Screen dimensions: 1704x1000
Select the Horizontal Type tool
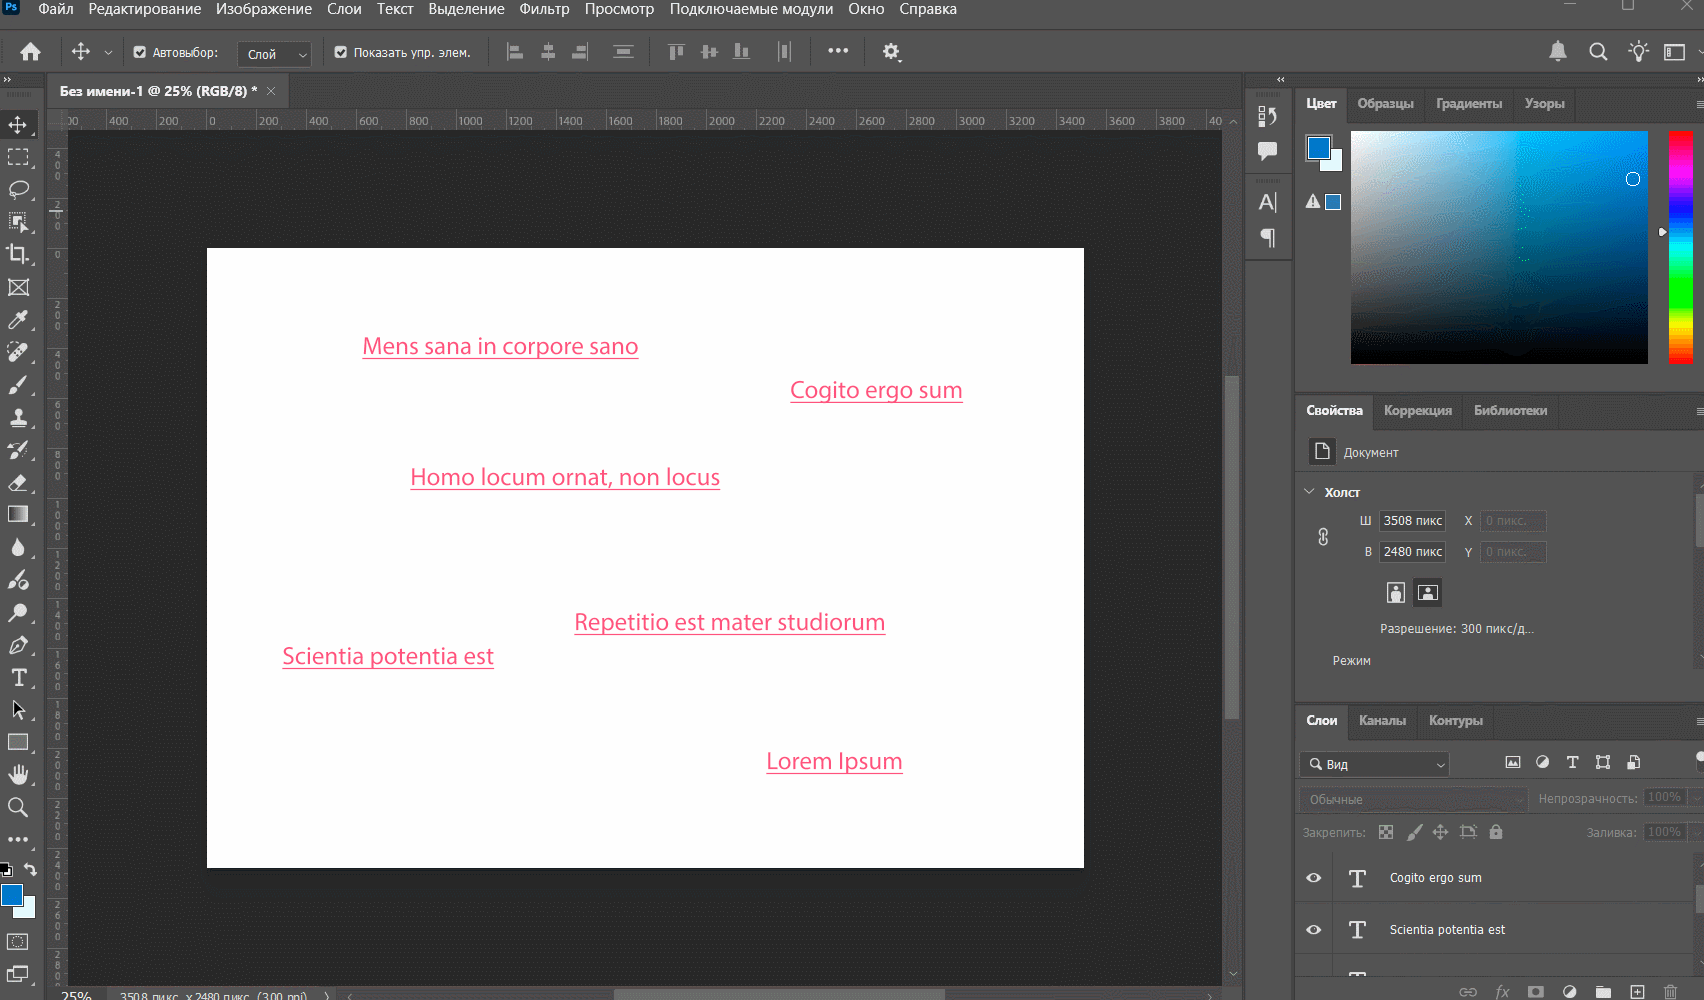click(x=18, y=677)
